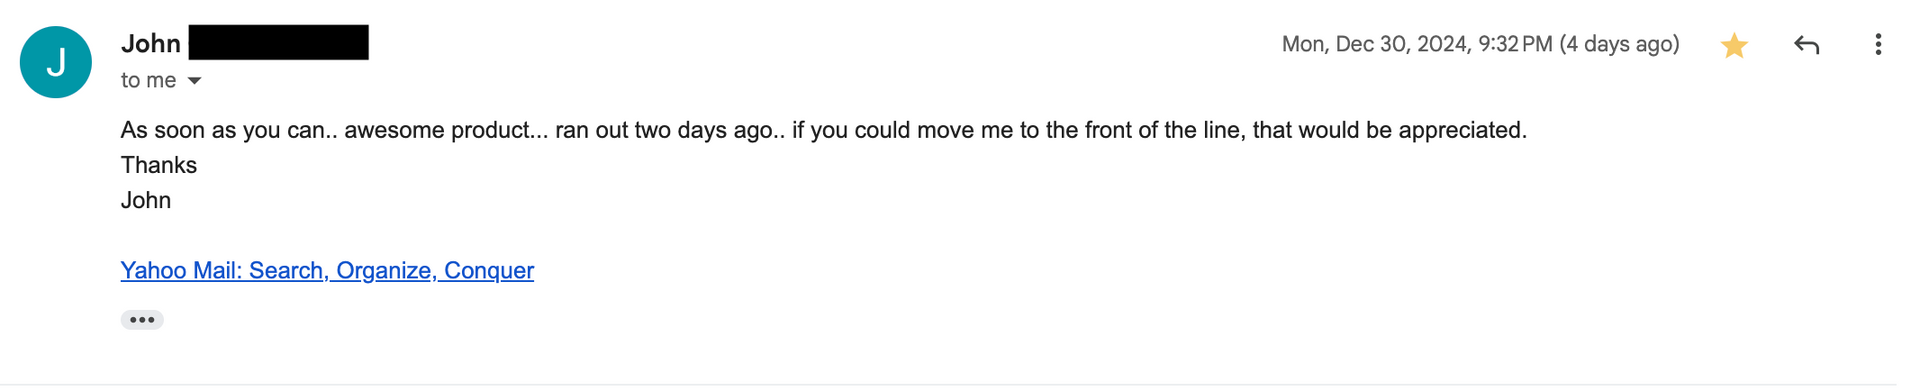Unstar this email from John
Image resolution: width=1920 pixels, height=391 pixels.
(x=1734, y=45)
